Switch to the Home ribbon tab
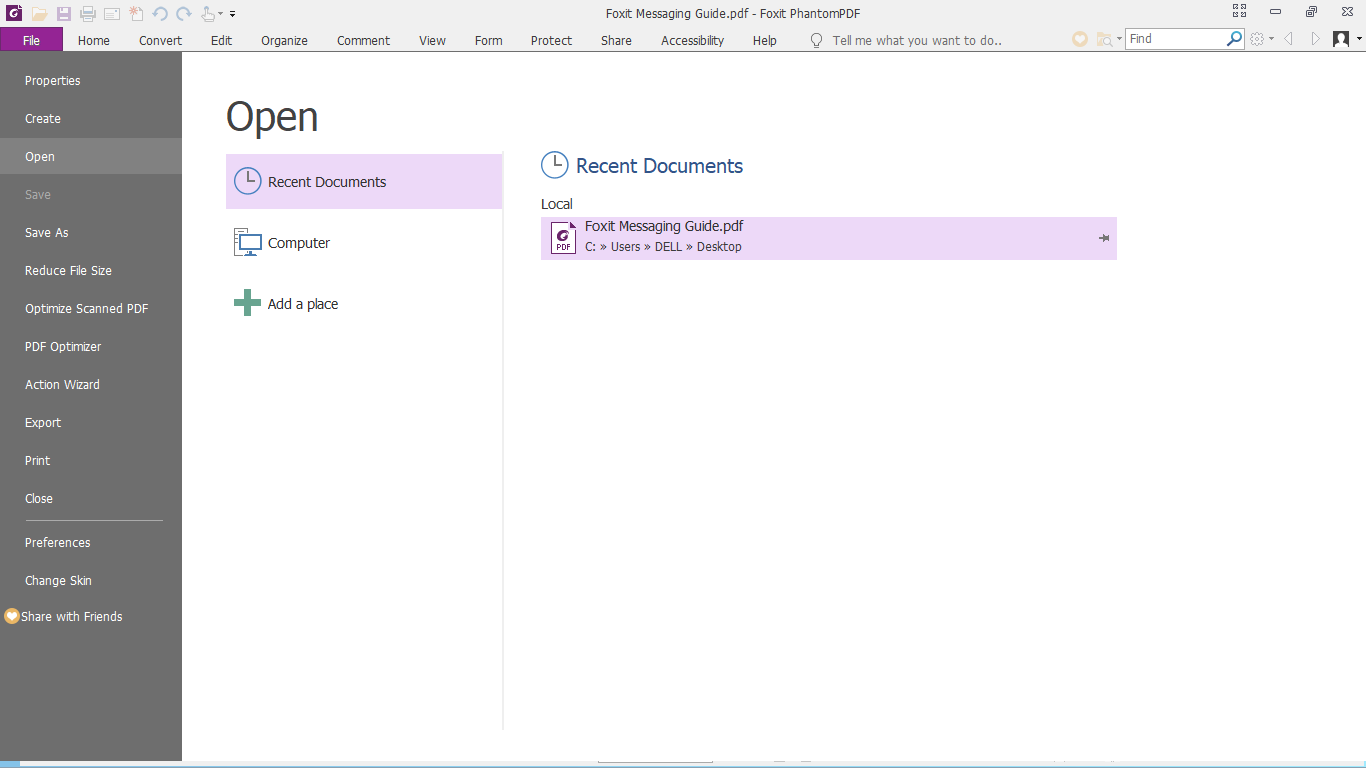The image size is (1366, 768). [x=94, y=40]
